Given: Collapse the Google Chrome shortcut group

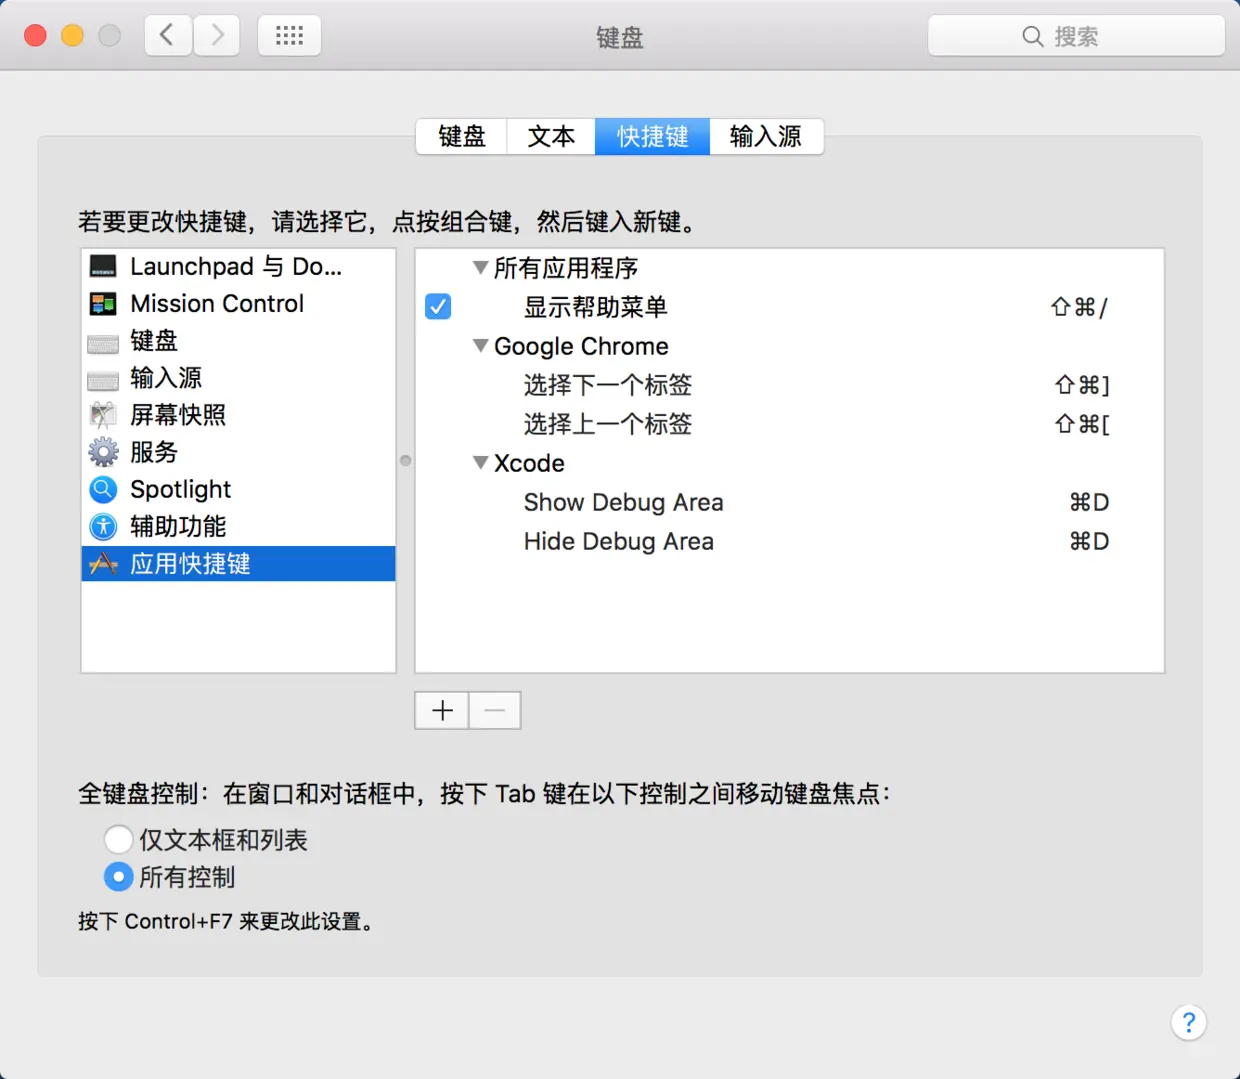Looking at the screenshot, I should [x=480, y=345].
